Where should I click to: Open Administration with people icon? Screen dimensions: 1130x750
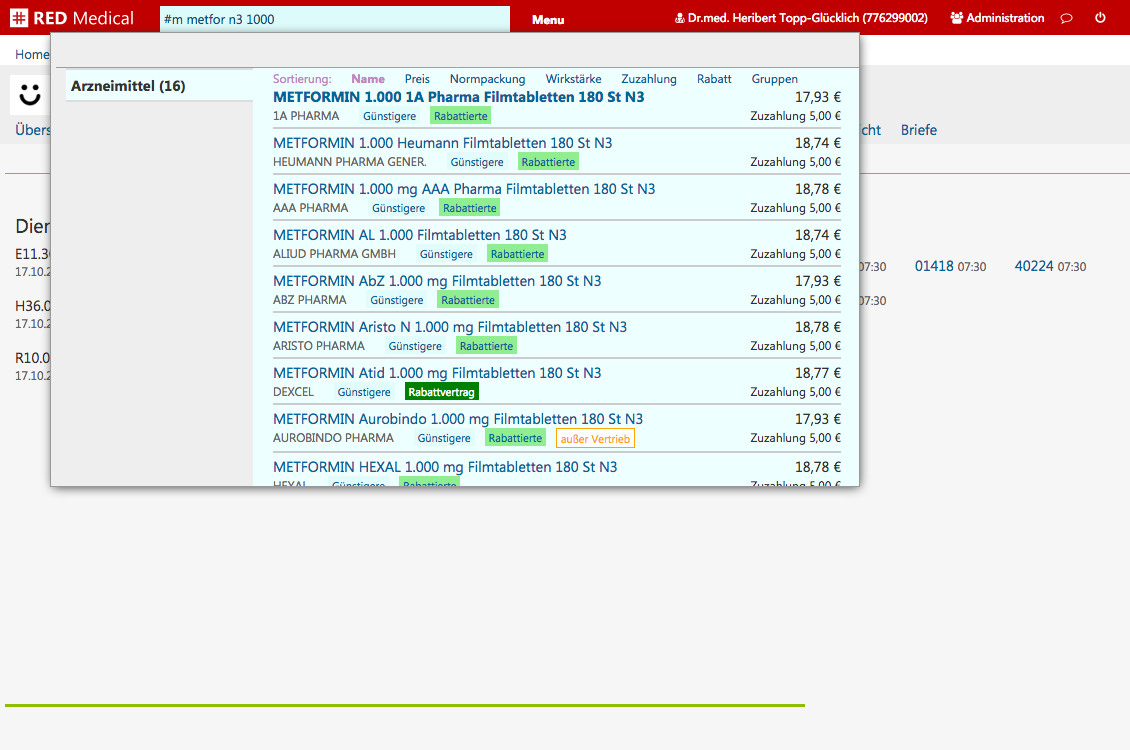point(997,18)
